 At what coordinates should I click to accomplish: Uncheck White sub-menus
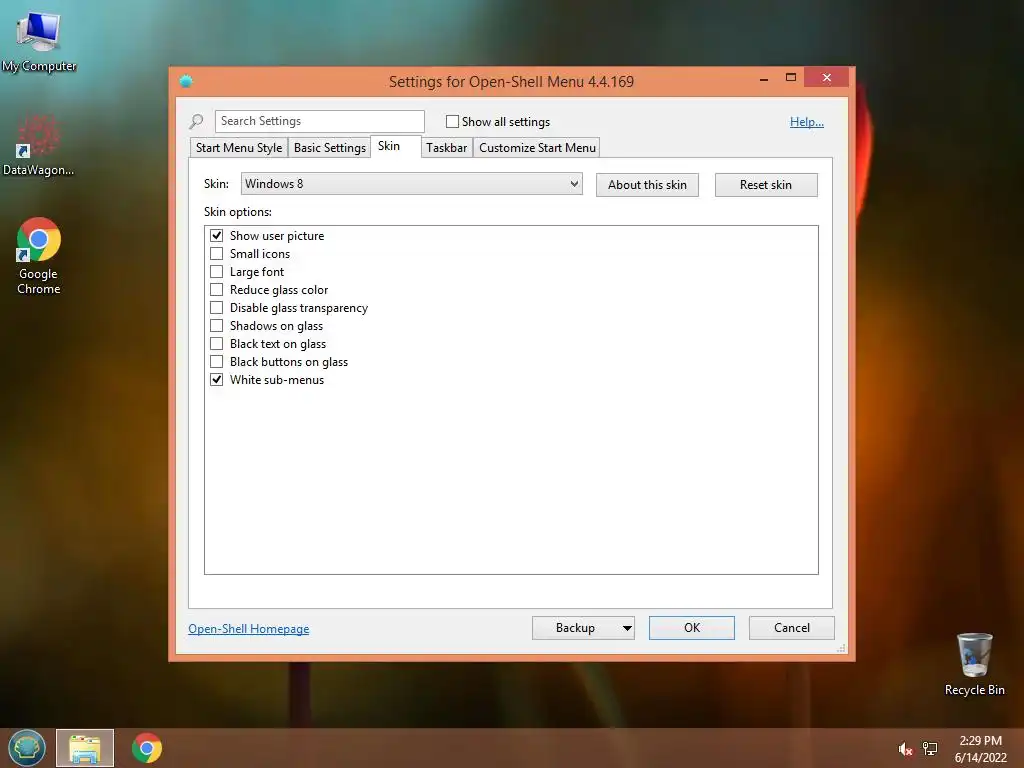217,379
